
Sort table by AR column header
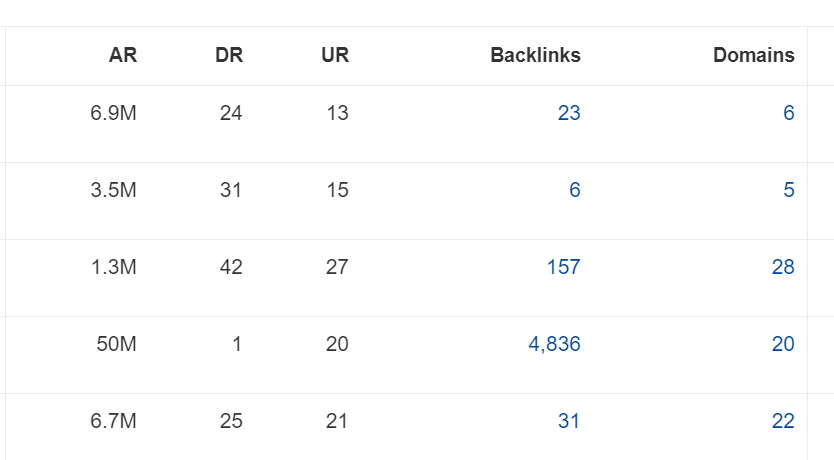click(x=123, y=55)
